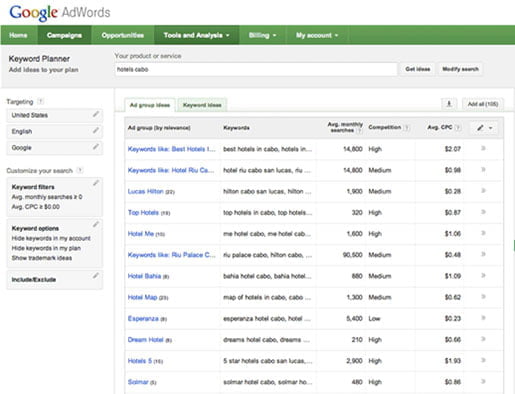Add Hotel Riu Ca... ad group via arrow icon
The height and width of the screenshot is (394, 515).
click(x=483, y=170)
